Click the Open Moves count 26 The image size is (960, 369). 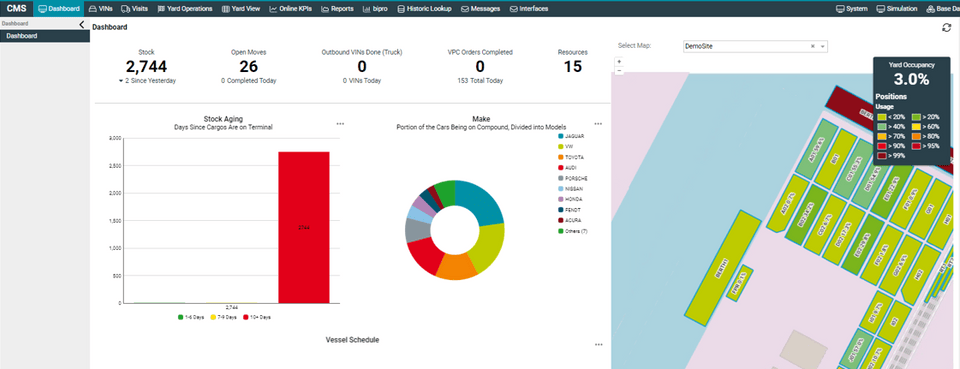[x=249, y=67]
